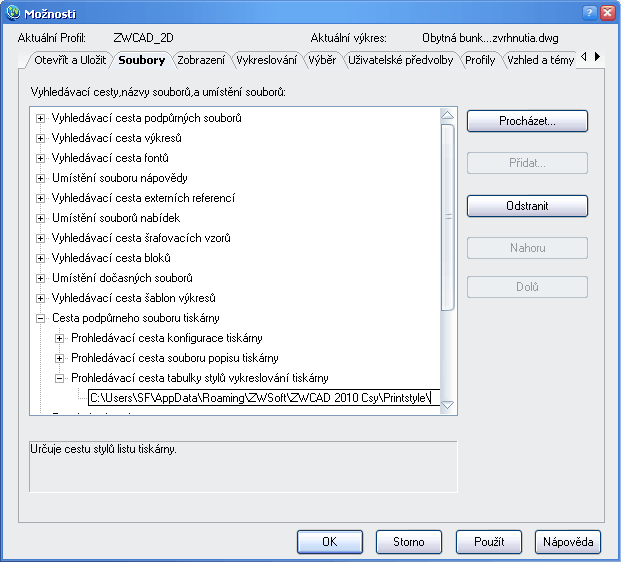Confirm with the OK button
This screenshot has height=562, width=621.
point(329,542)
